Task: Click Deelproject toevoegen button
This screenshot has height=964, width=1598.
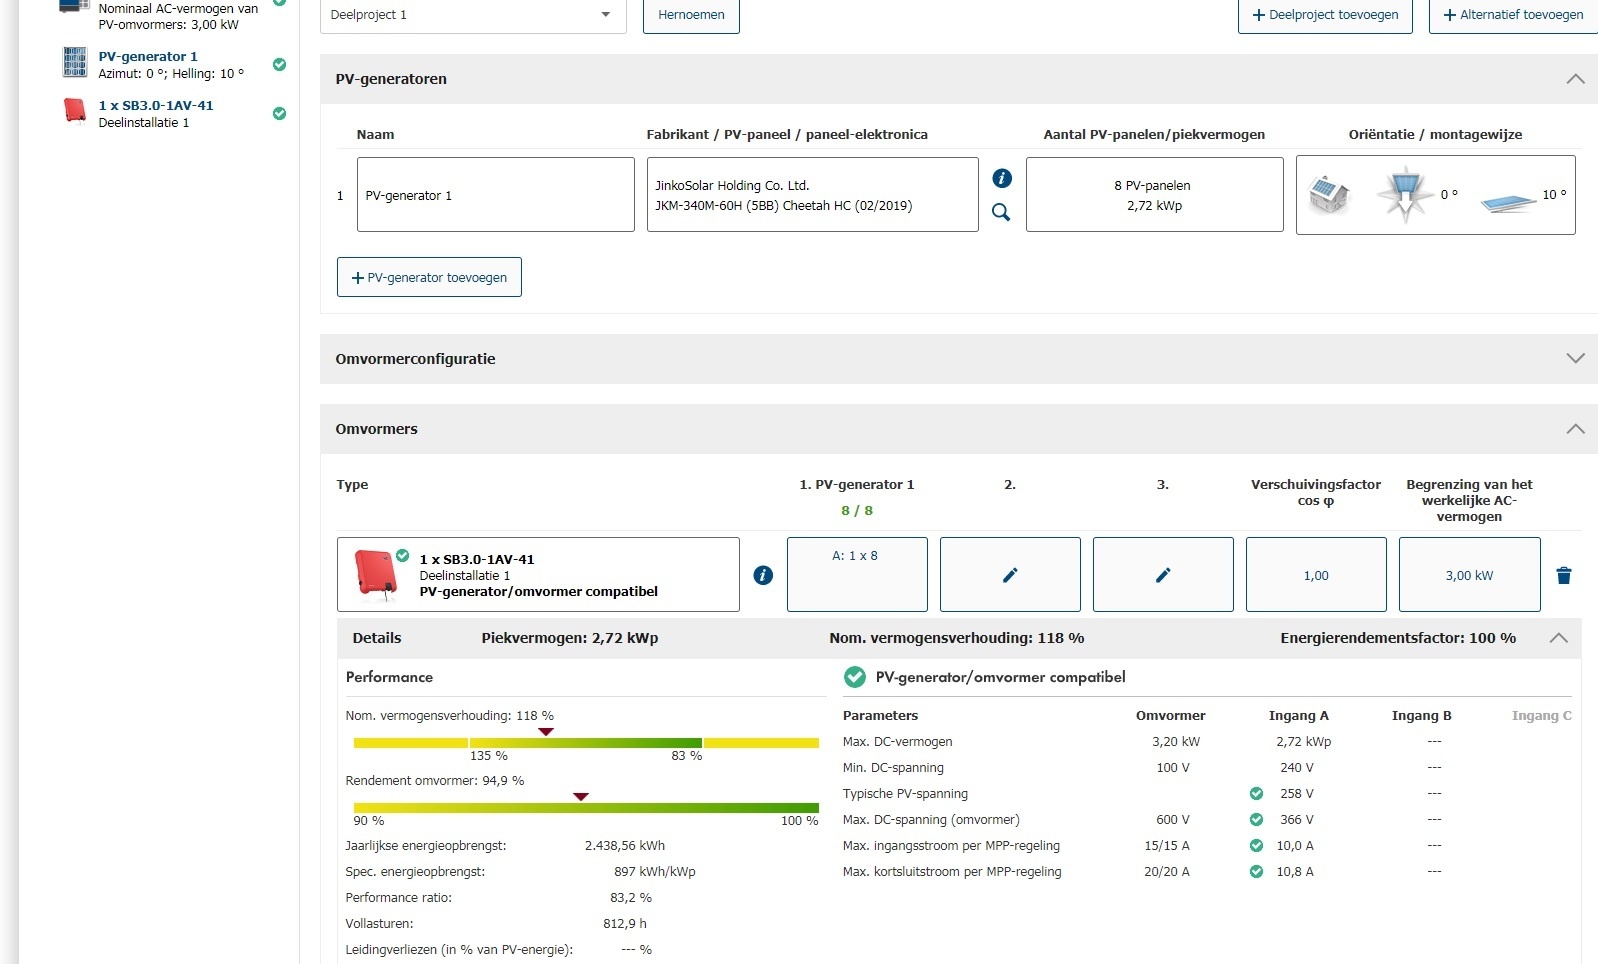Action: [1325, 15]
